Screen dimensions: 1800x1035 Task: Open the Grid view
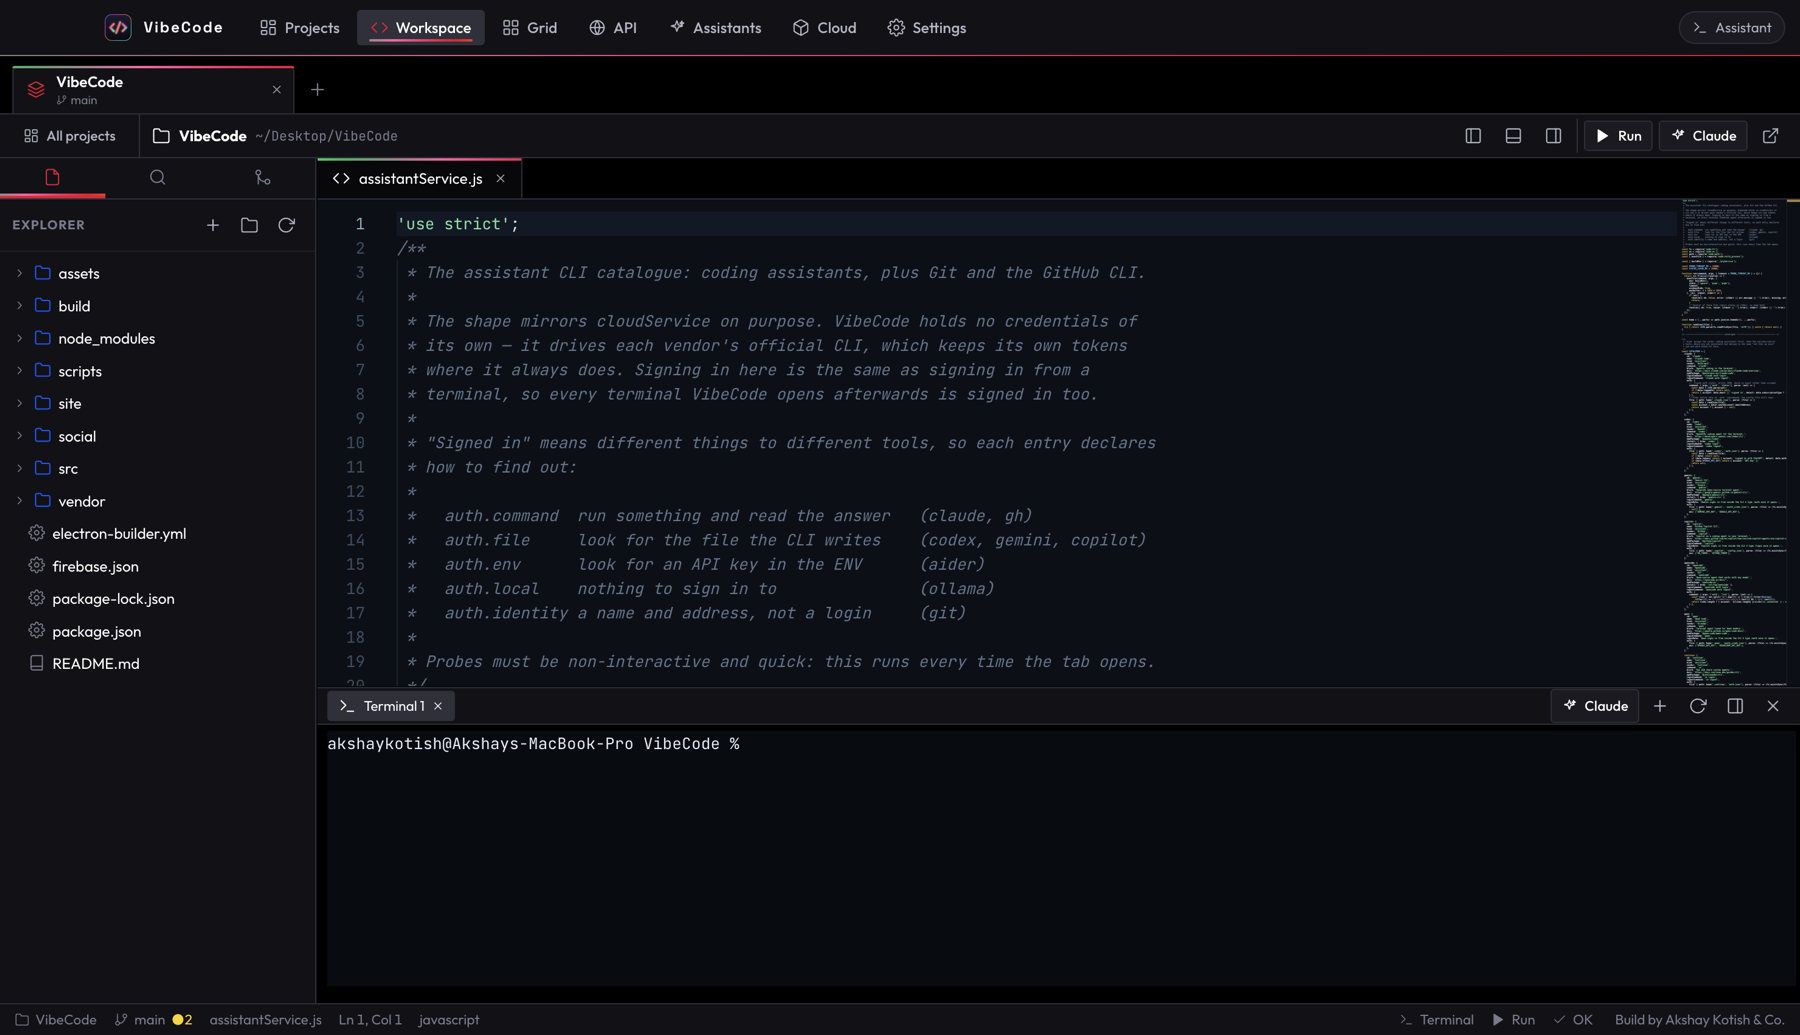[530, 28]
